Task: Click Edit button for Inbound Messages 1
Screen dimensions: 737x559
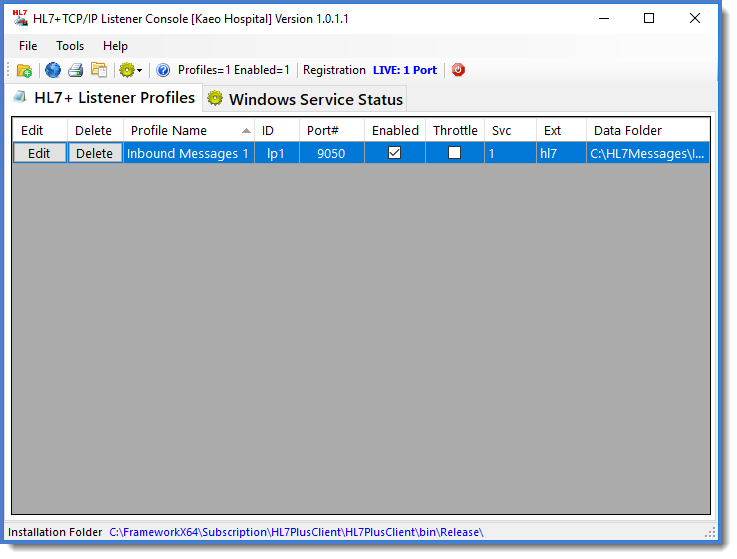Action: 39,154
